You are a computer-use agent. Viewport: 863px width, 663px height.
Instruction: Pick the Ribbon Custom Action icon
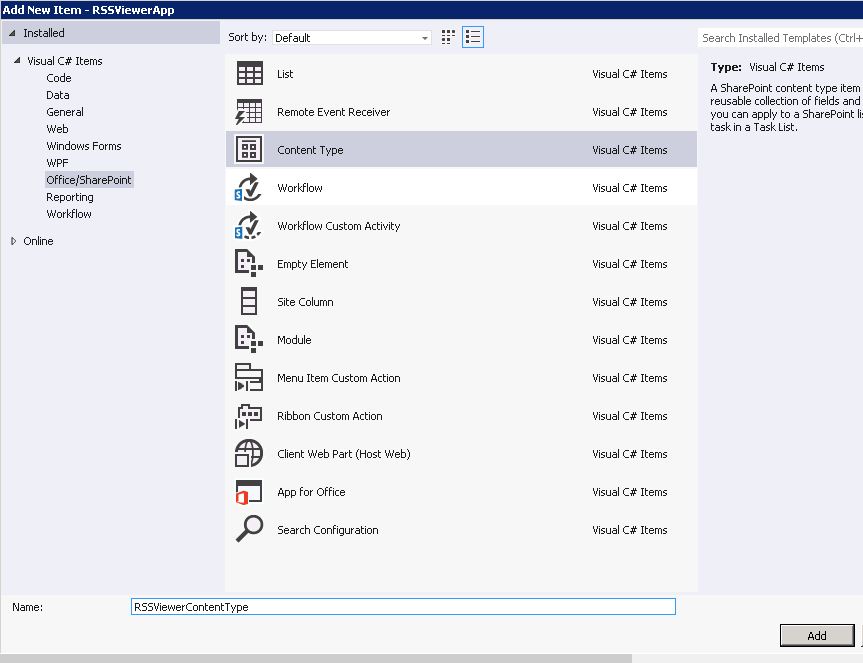(249, 416)
